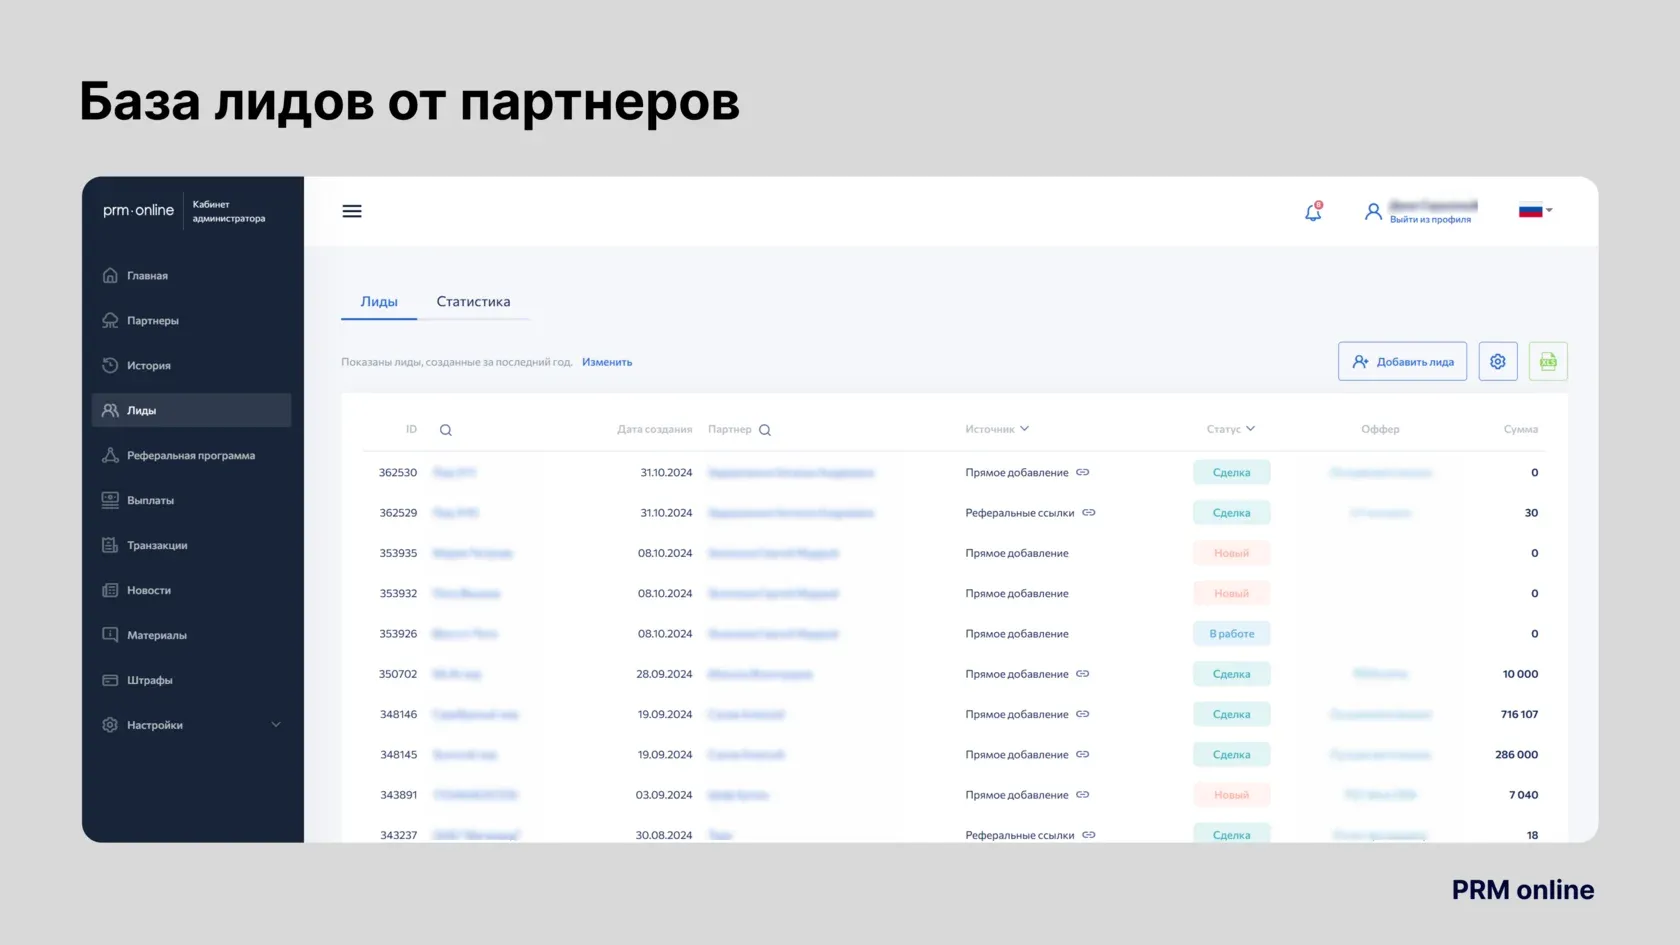Search by ID magnifier icon

coord(446,430)
